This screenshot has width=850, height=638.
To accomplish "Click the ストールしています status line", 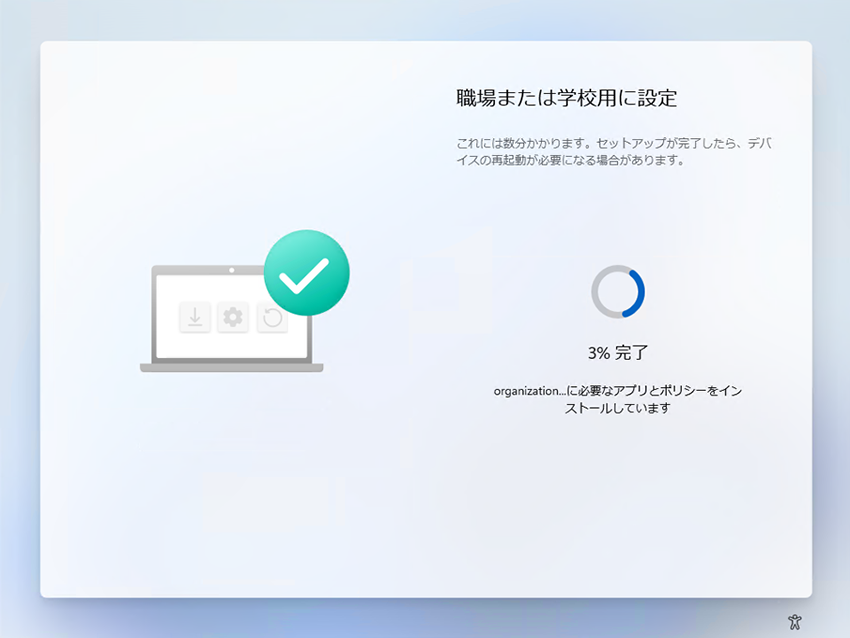I will click(x=618, y=408).
